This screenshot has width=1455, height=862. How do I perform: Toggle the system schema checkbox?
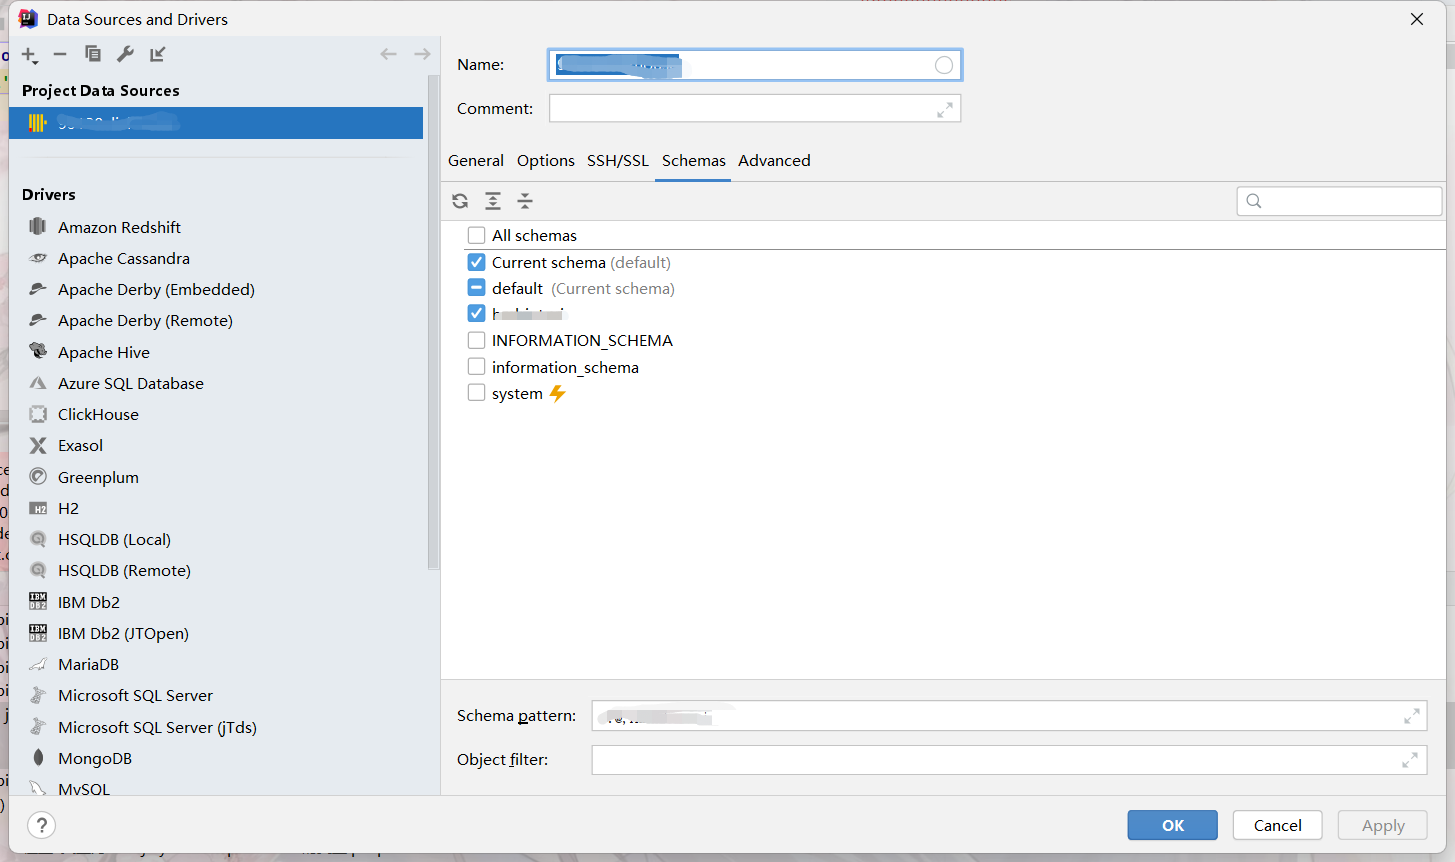click(477, 393)
